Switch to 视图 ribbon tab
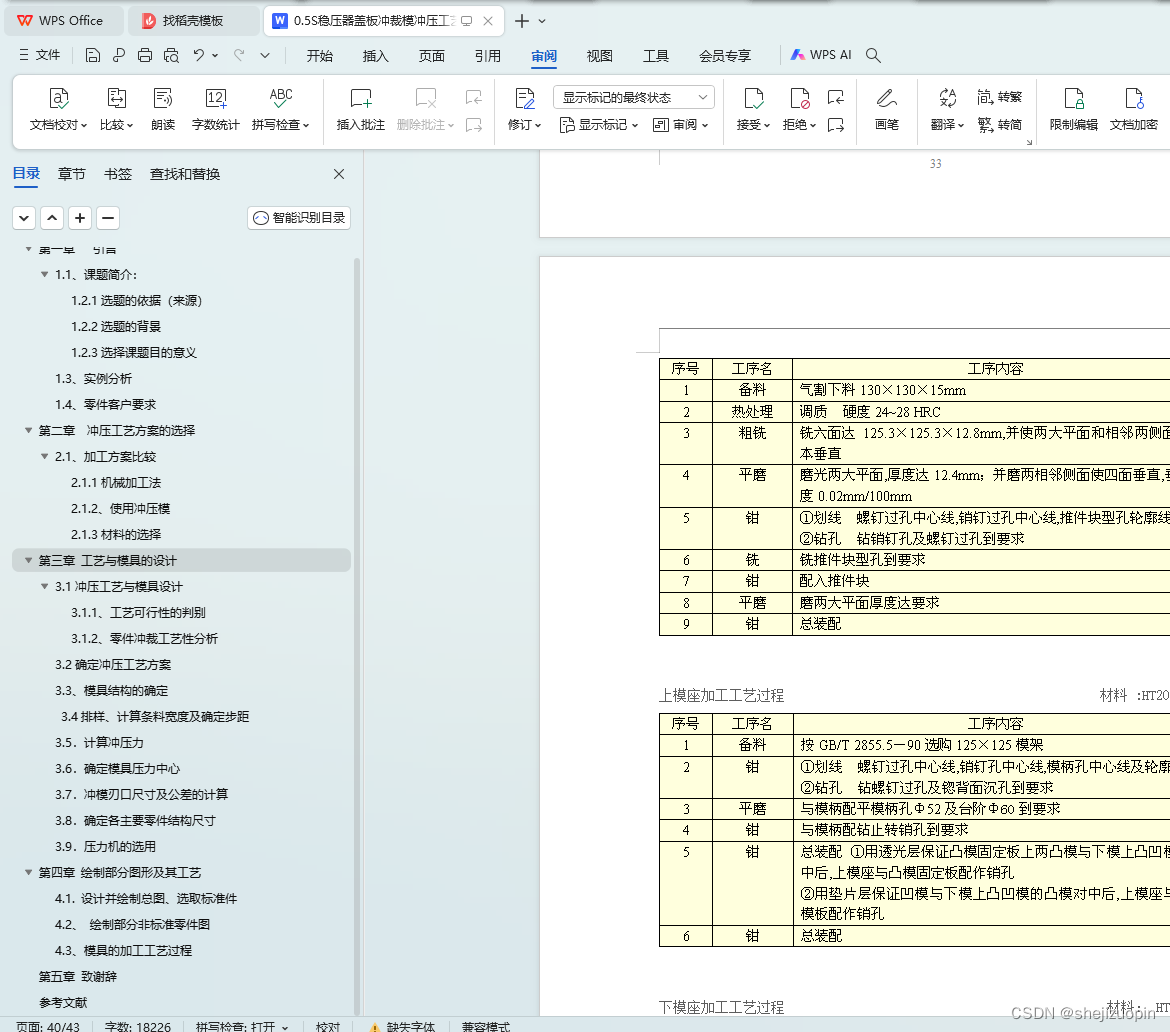This screenshot has width=1170, height=1032. click(x=599, y=56)
